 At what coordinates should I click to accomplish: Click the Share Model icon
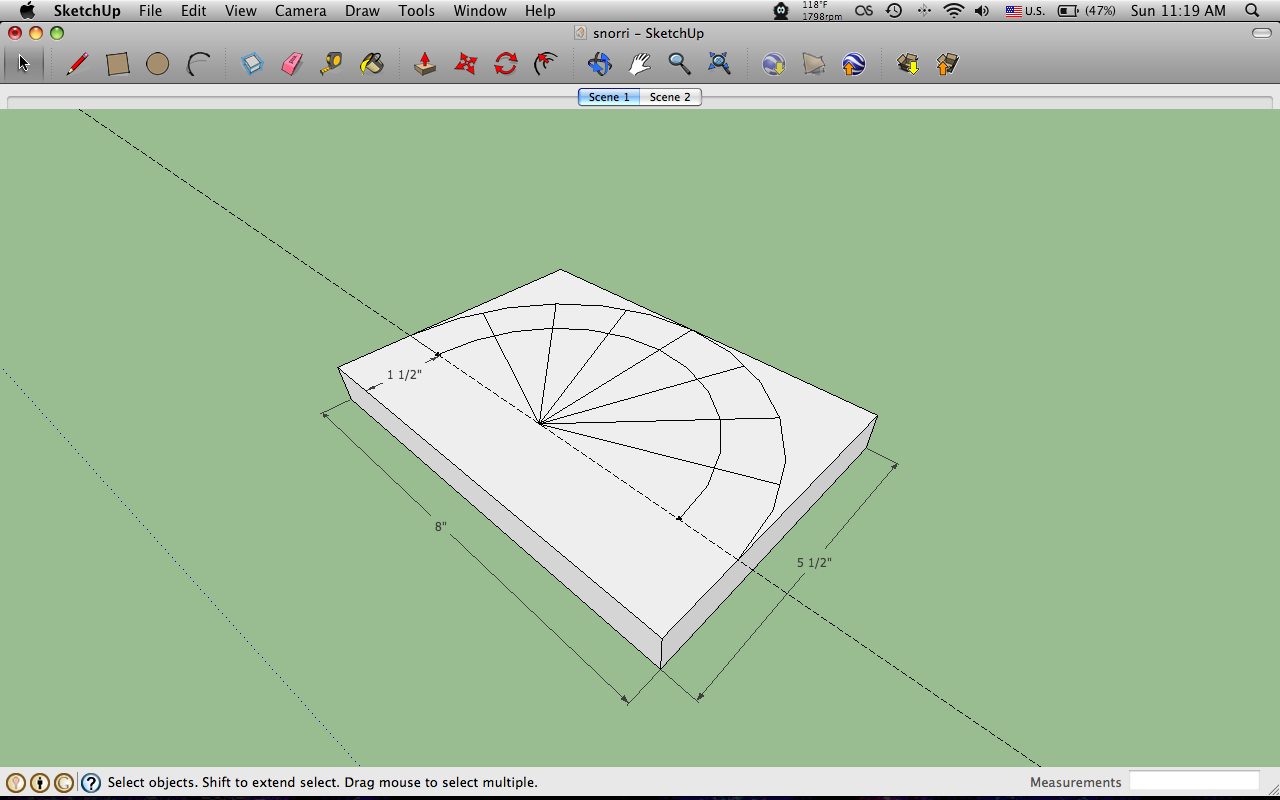[947, 64]
